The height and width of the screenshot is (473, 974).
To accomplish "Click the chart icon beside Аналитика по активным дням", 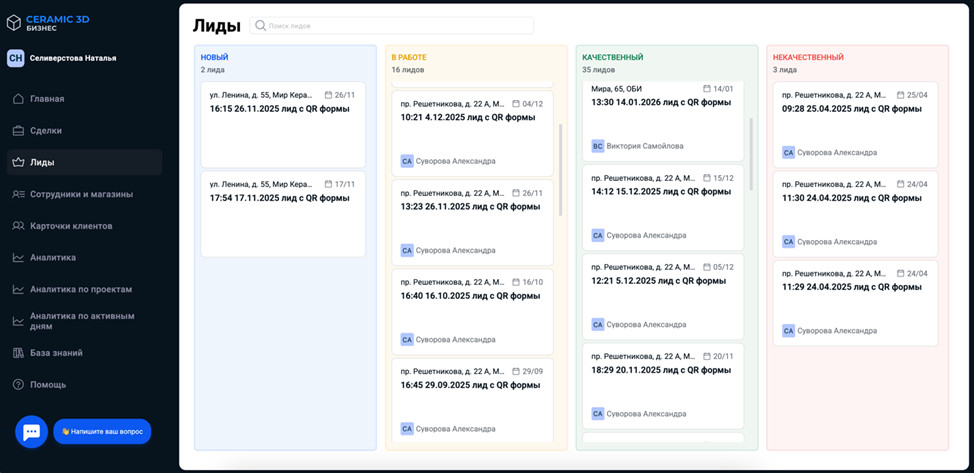I will [19, 321].
